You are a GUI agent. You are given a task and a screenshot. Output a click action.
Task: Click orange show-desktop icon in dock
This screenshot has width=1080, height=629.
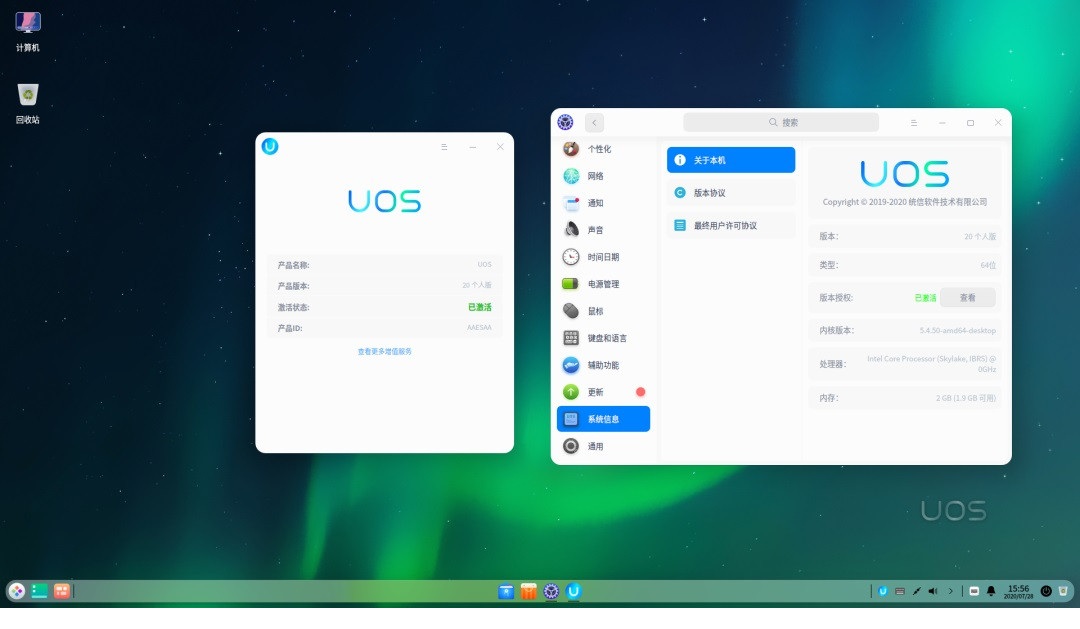click(x=61, y=591)
